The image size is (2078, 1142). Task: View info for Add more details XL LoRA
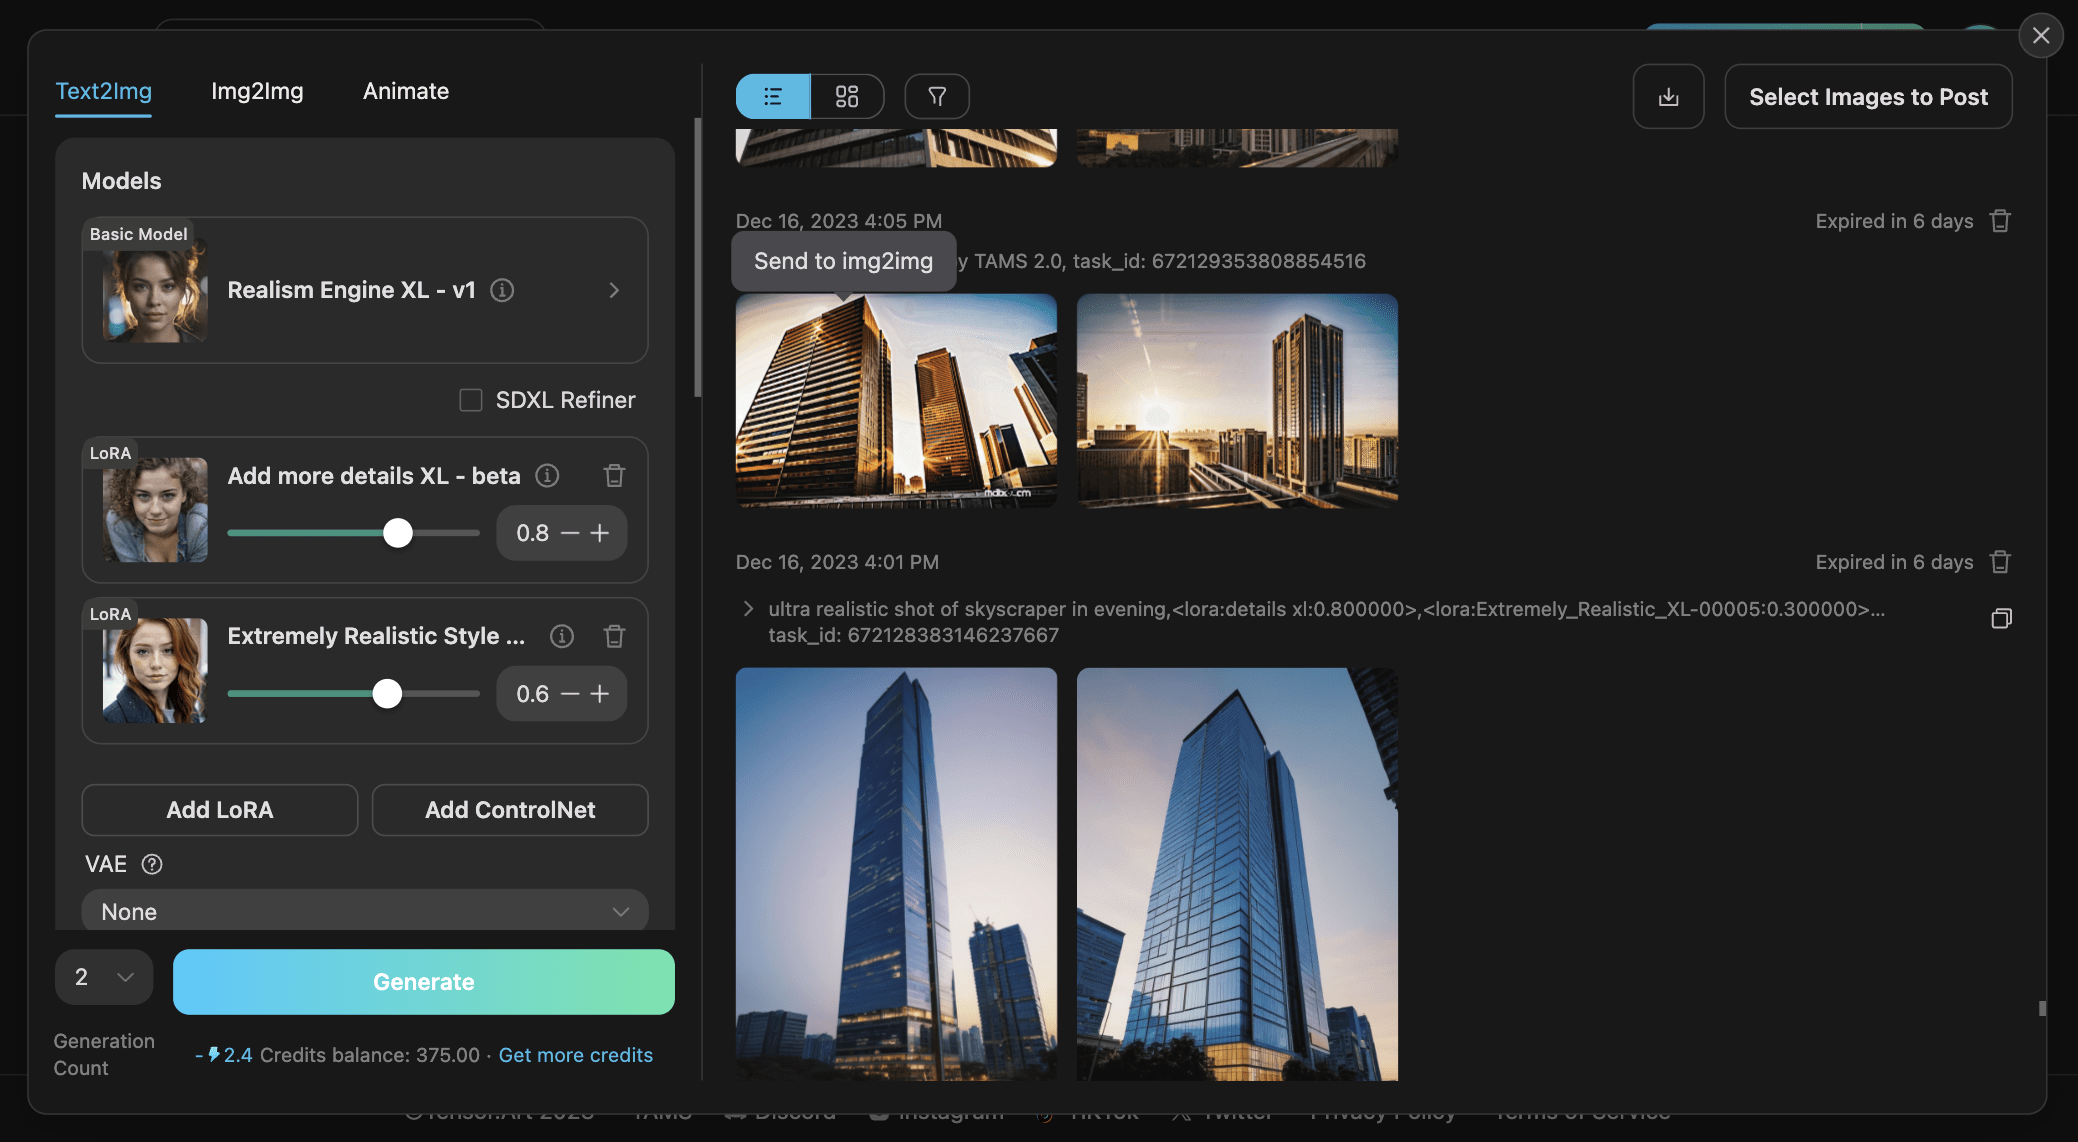tap(547, 476)
